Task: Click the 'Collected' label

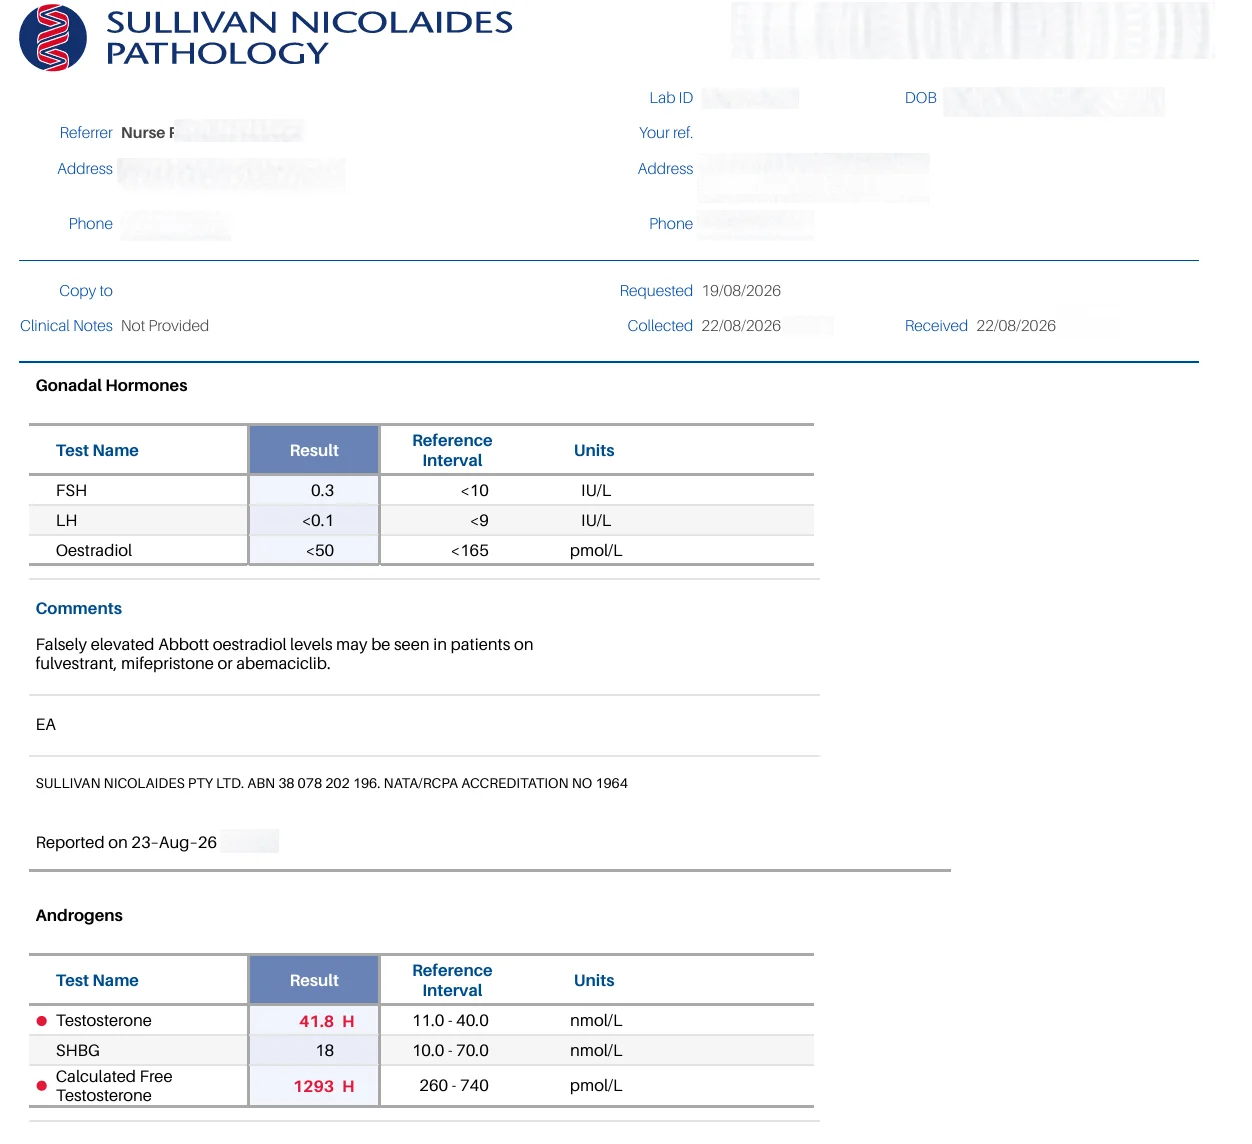Action: 660,326
